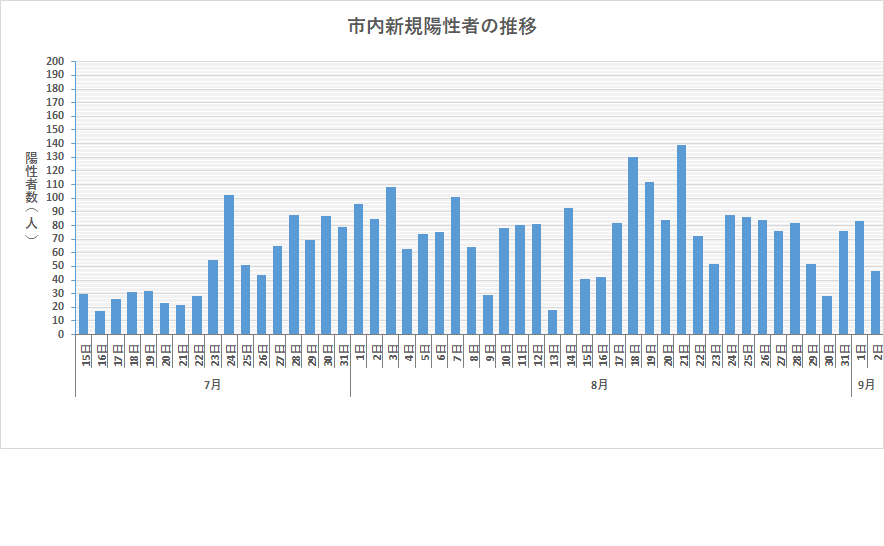The width and height of the screenshot is (884, 546).
Task: Click the 200 value on the vertical axis
Action: point(55,61)
